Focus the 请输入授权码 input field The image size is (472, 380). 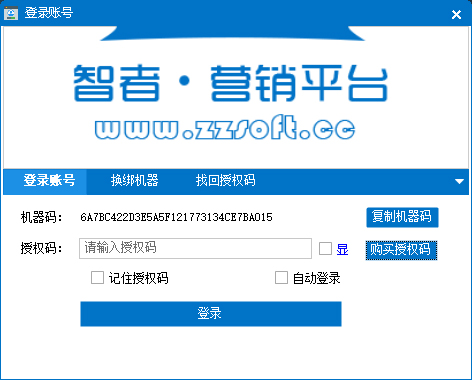tap(195, 248)
